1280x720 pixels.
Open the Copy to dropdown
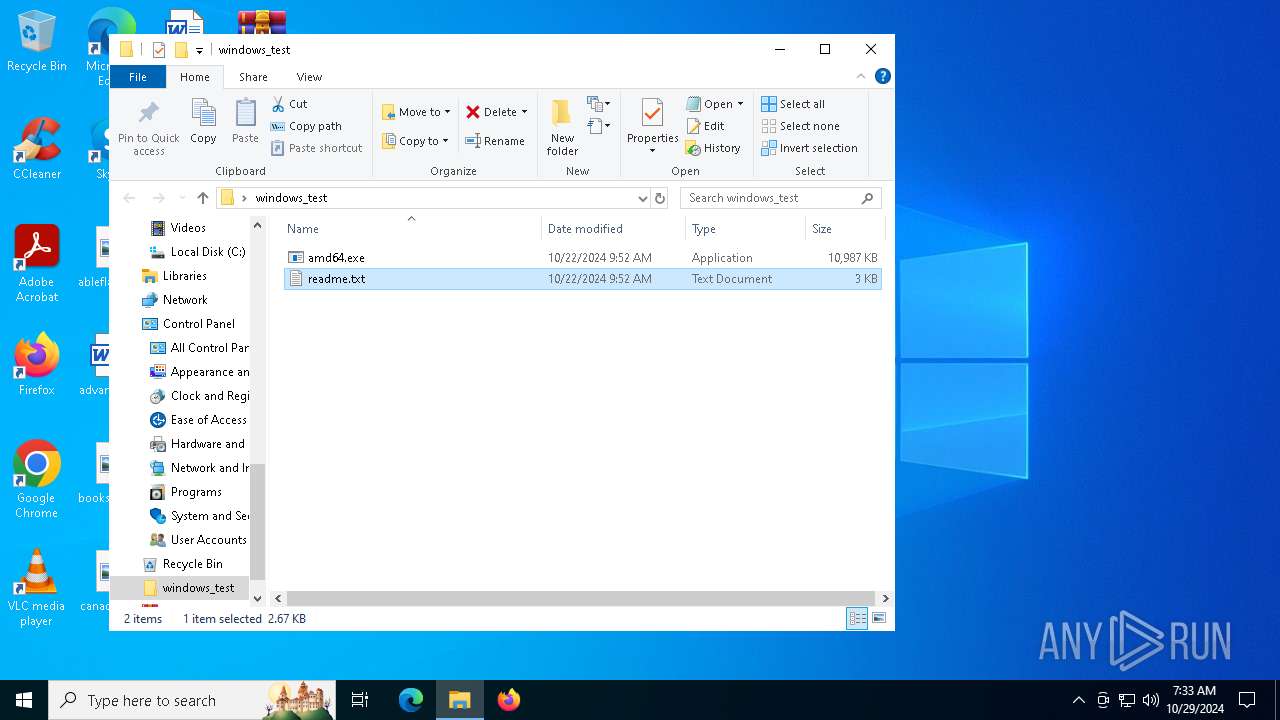tap(415, 141)
